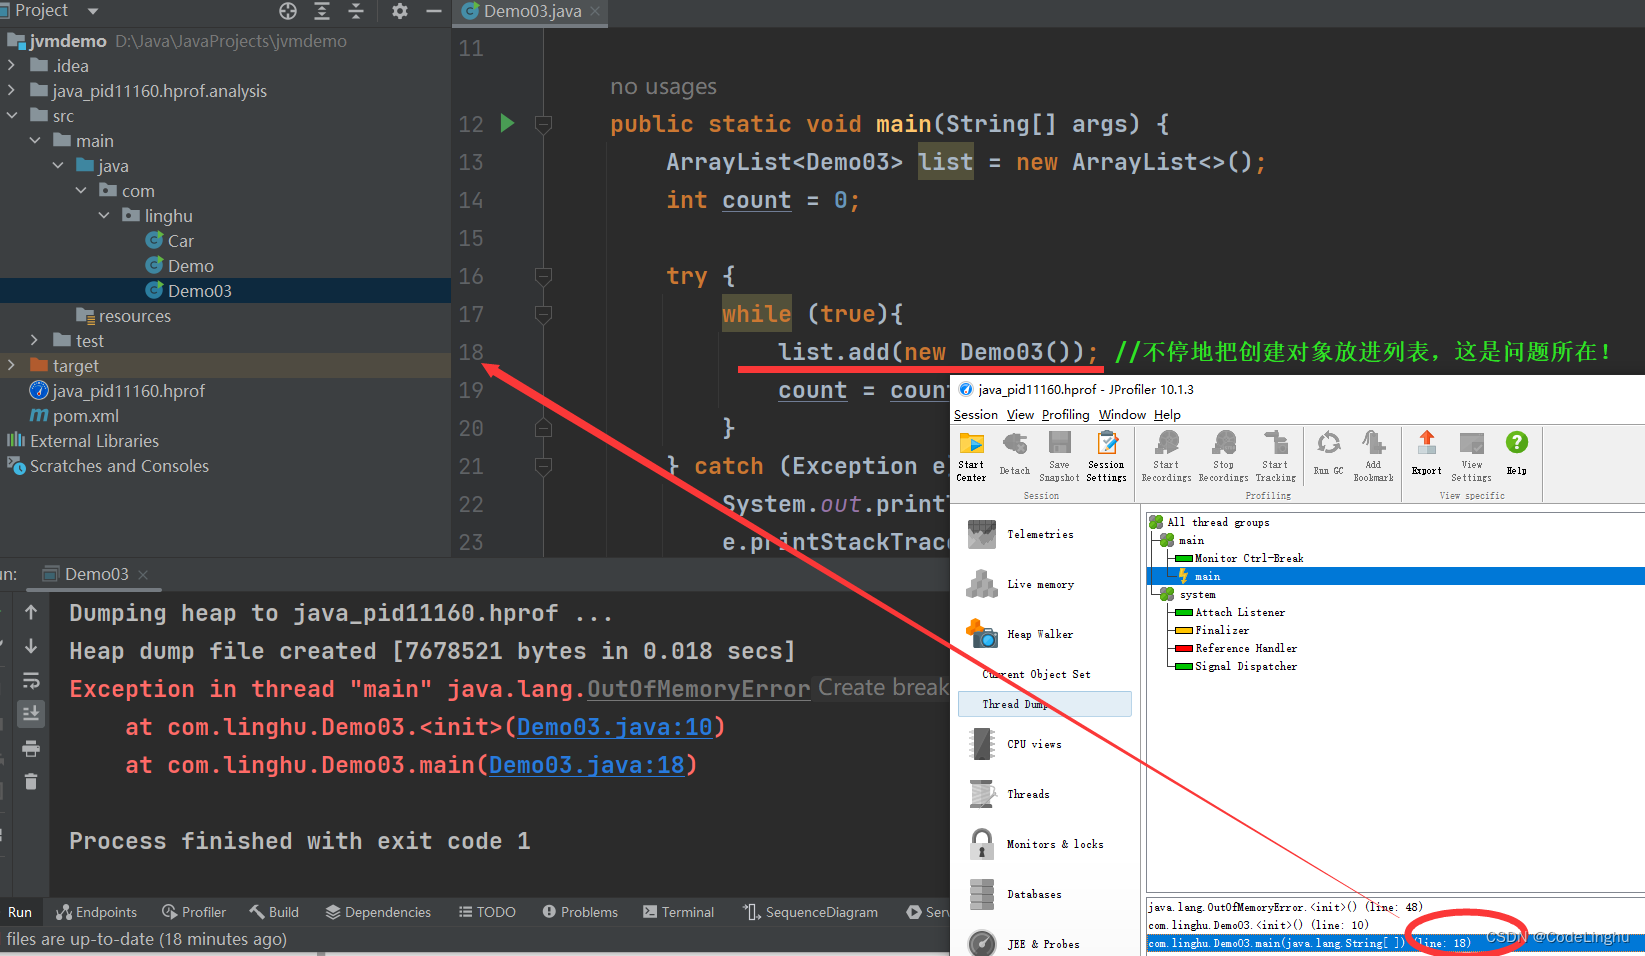Open the Problems tool window
1645x956 pixels.
(x=580, y=912)
